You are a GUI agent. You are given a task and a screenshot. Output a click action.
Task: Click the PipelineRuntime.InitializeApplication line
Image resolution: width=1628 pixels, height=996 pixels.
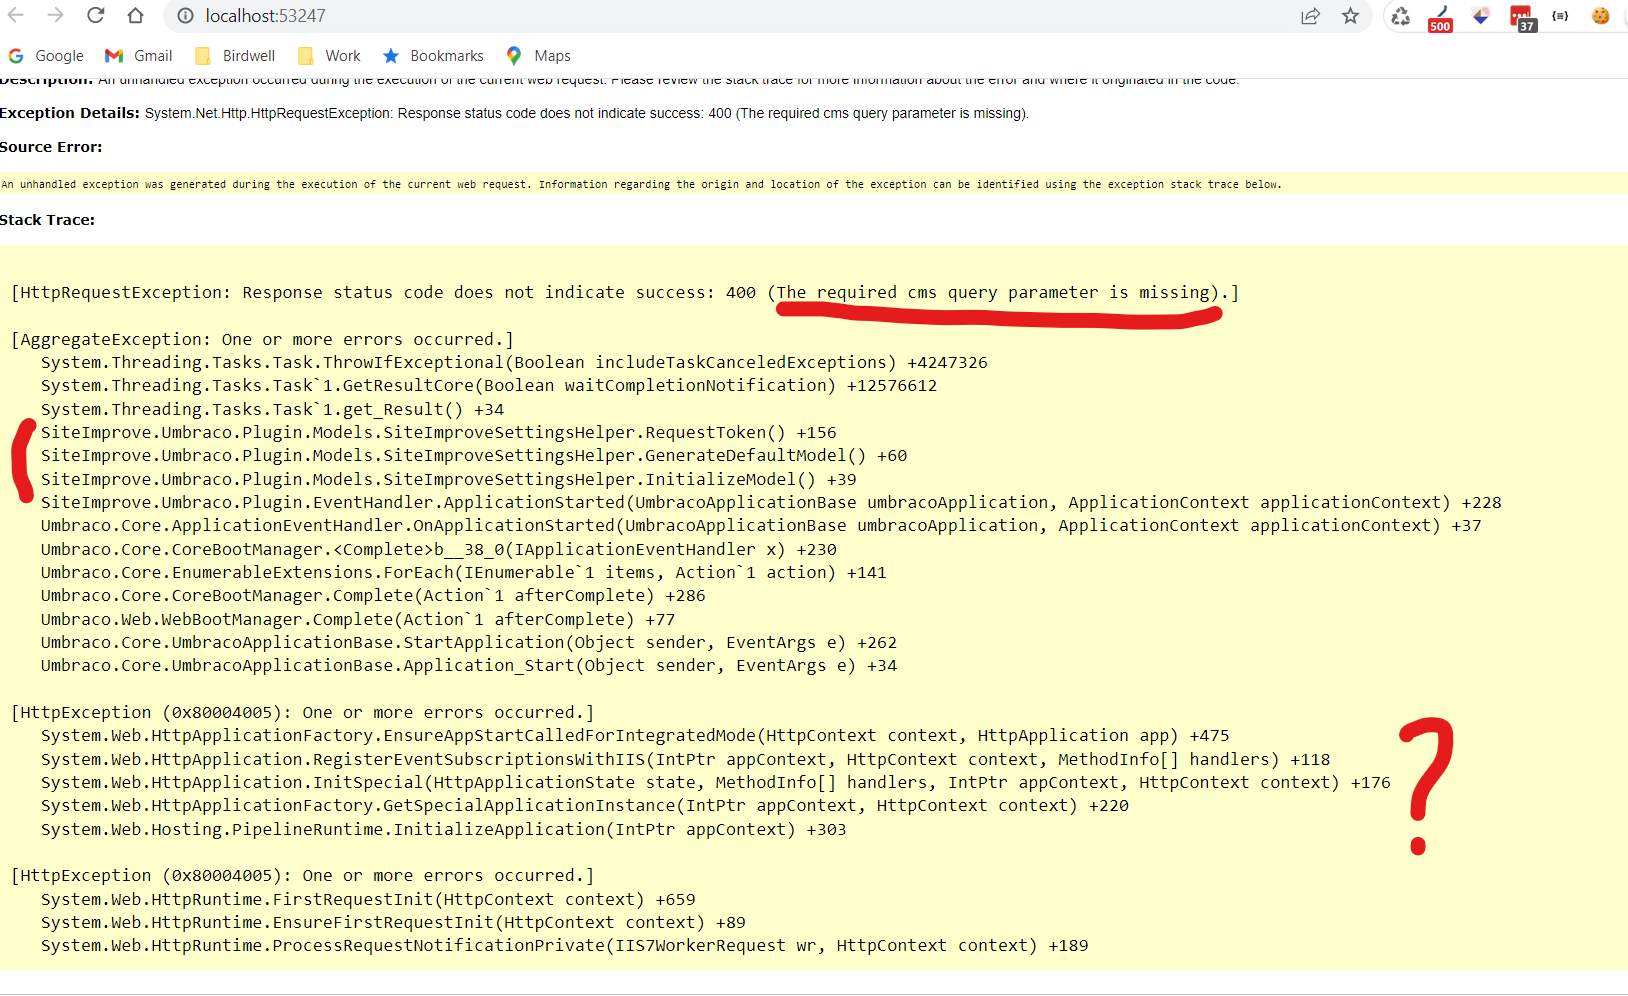click(x=443, y=829)
